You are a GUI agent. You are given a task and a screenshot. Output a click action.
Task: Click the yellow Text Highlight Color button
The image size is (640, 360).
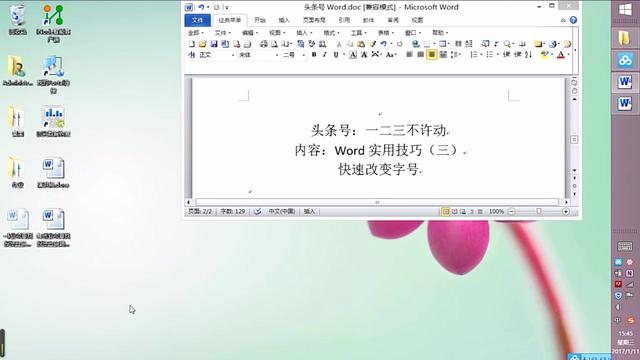[x=544, y=55]
